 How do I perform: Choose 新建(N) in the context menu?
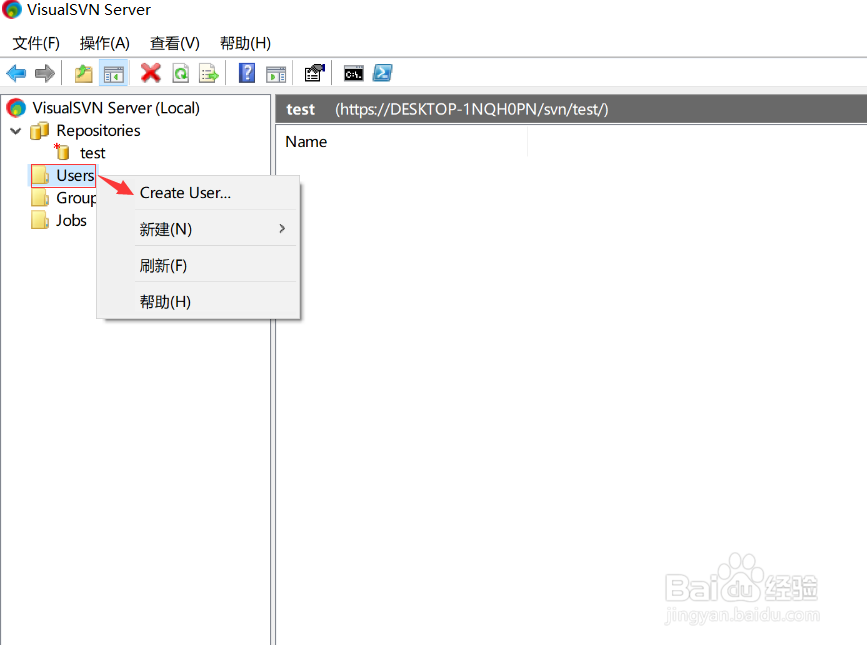(x=199, y=228)
